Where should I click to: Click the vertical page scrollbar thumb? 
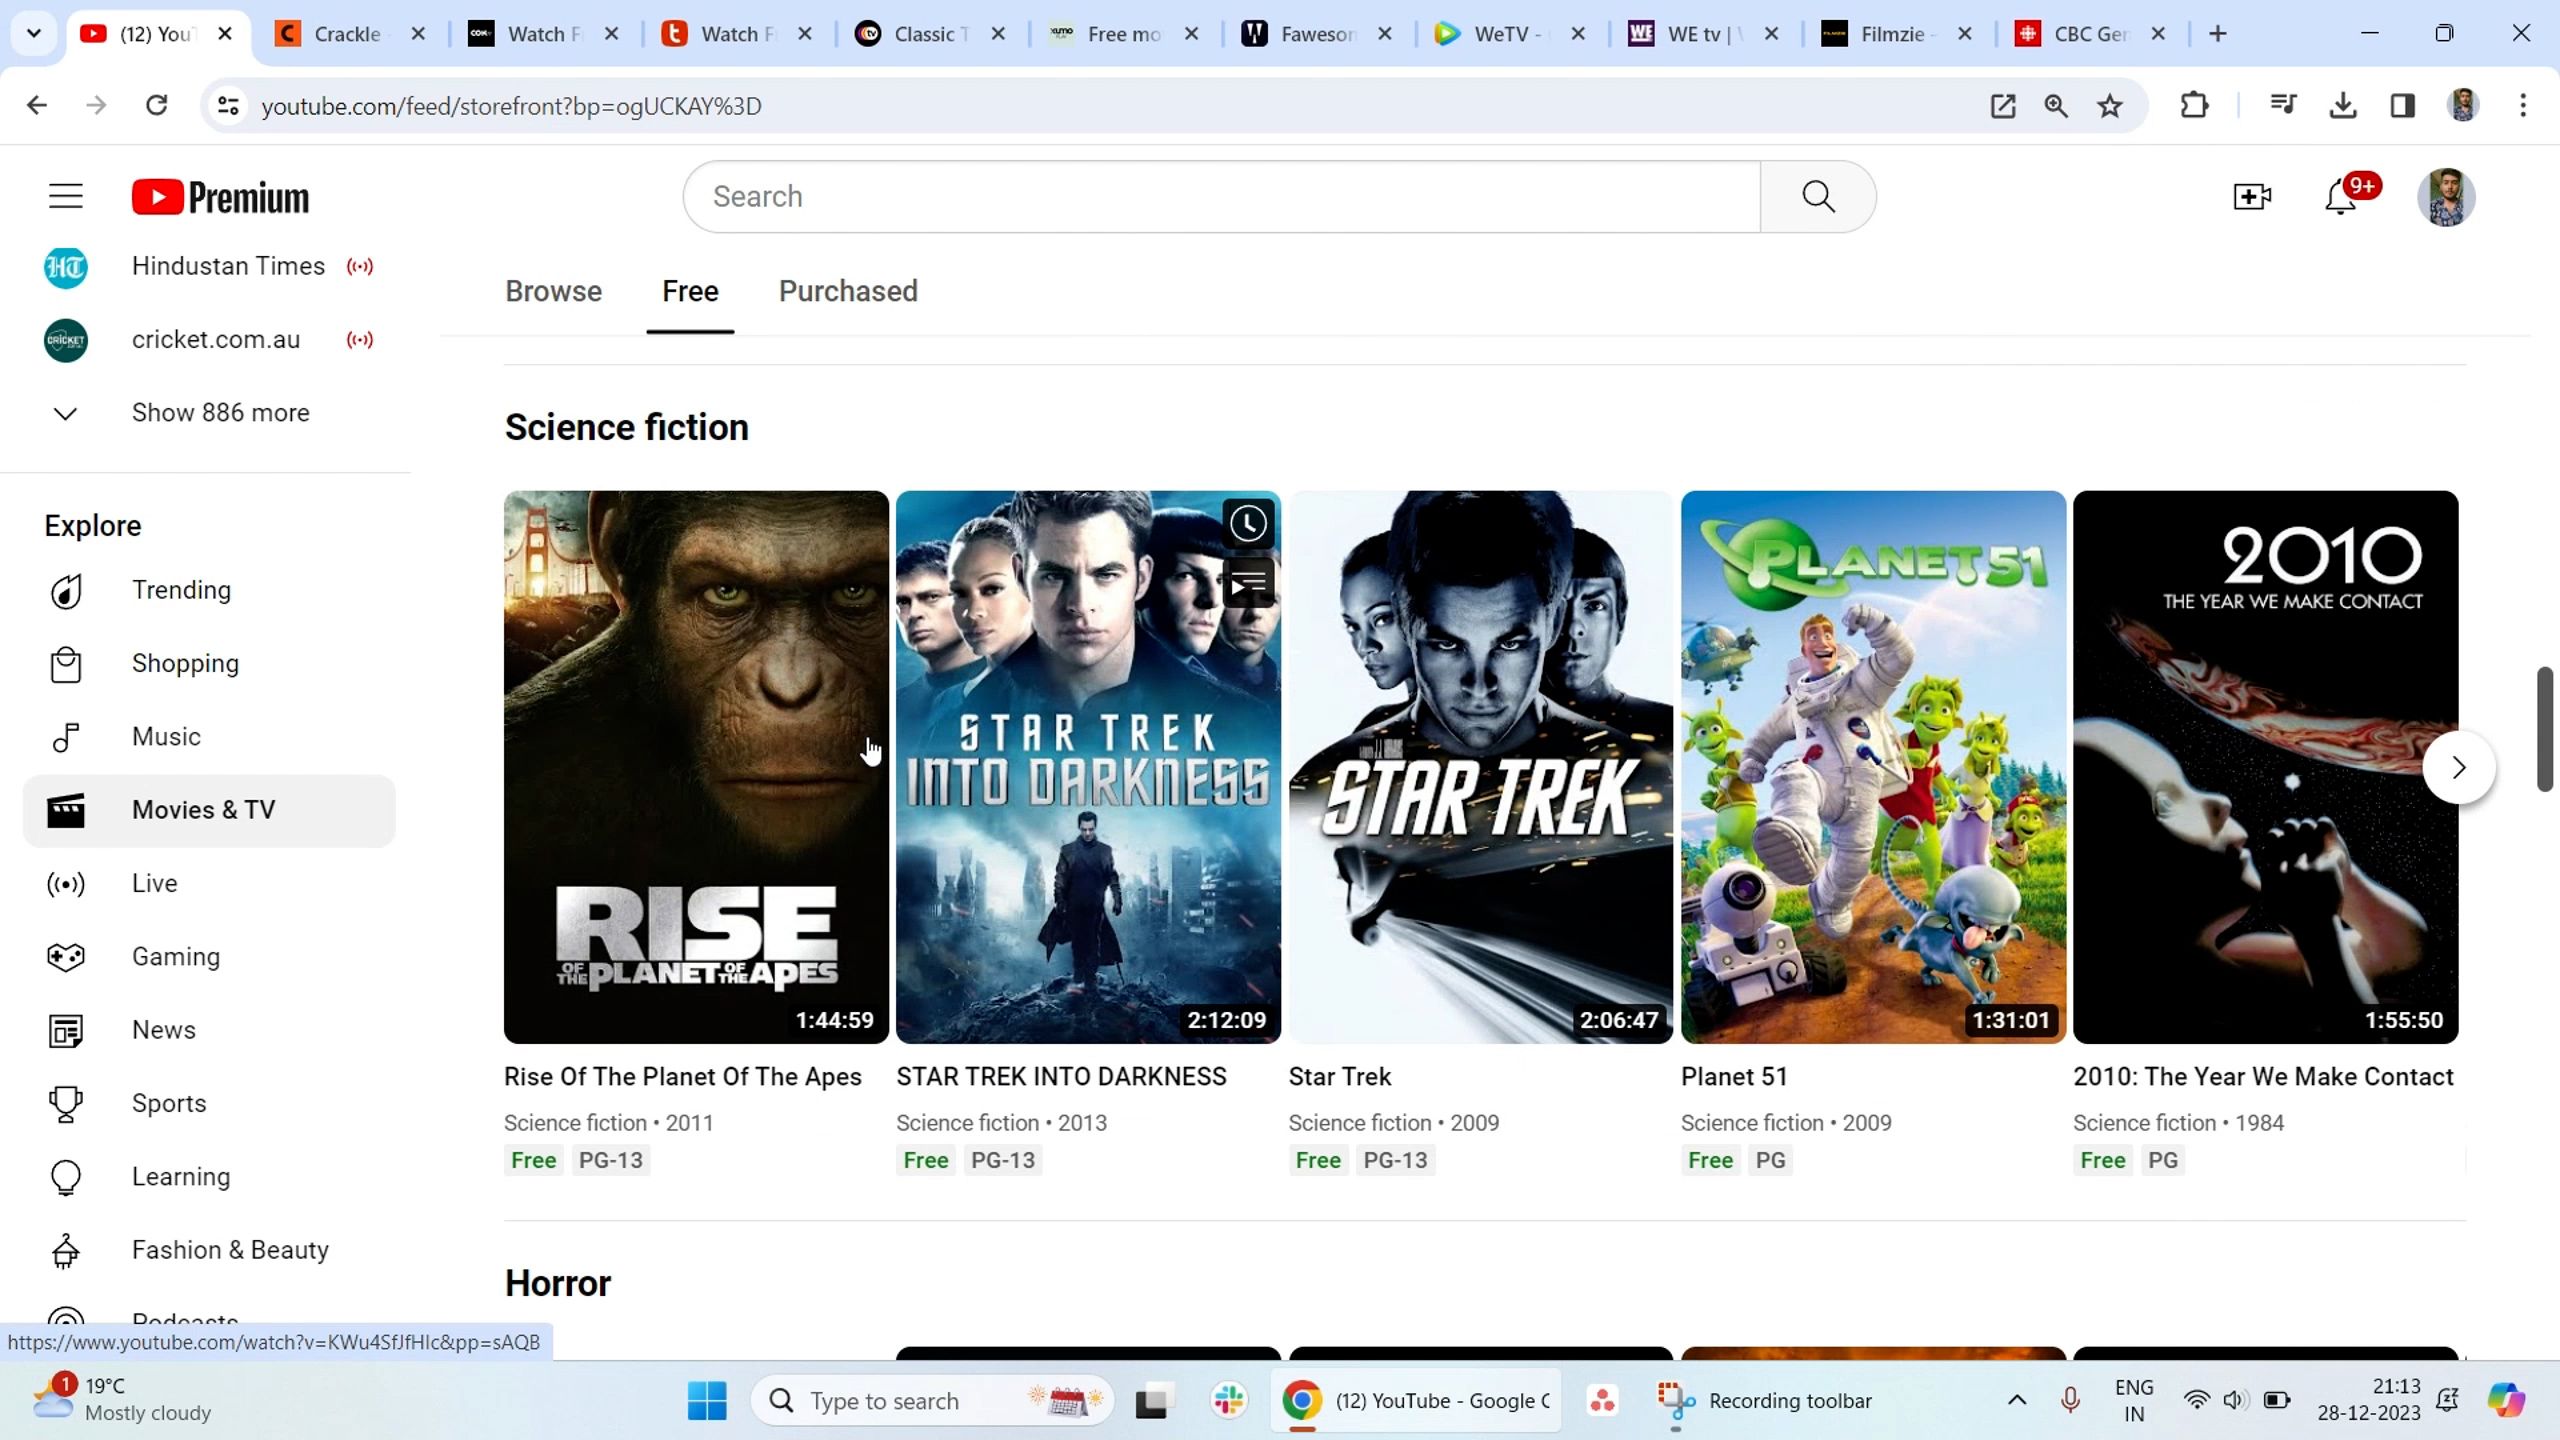click(2544, 730)
